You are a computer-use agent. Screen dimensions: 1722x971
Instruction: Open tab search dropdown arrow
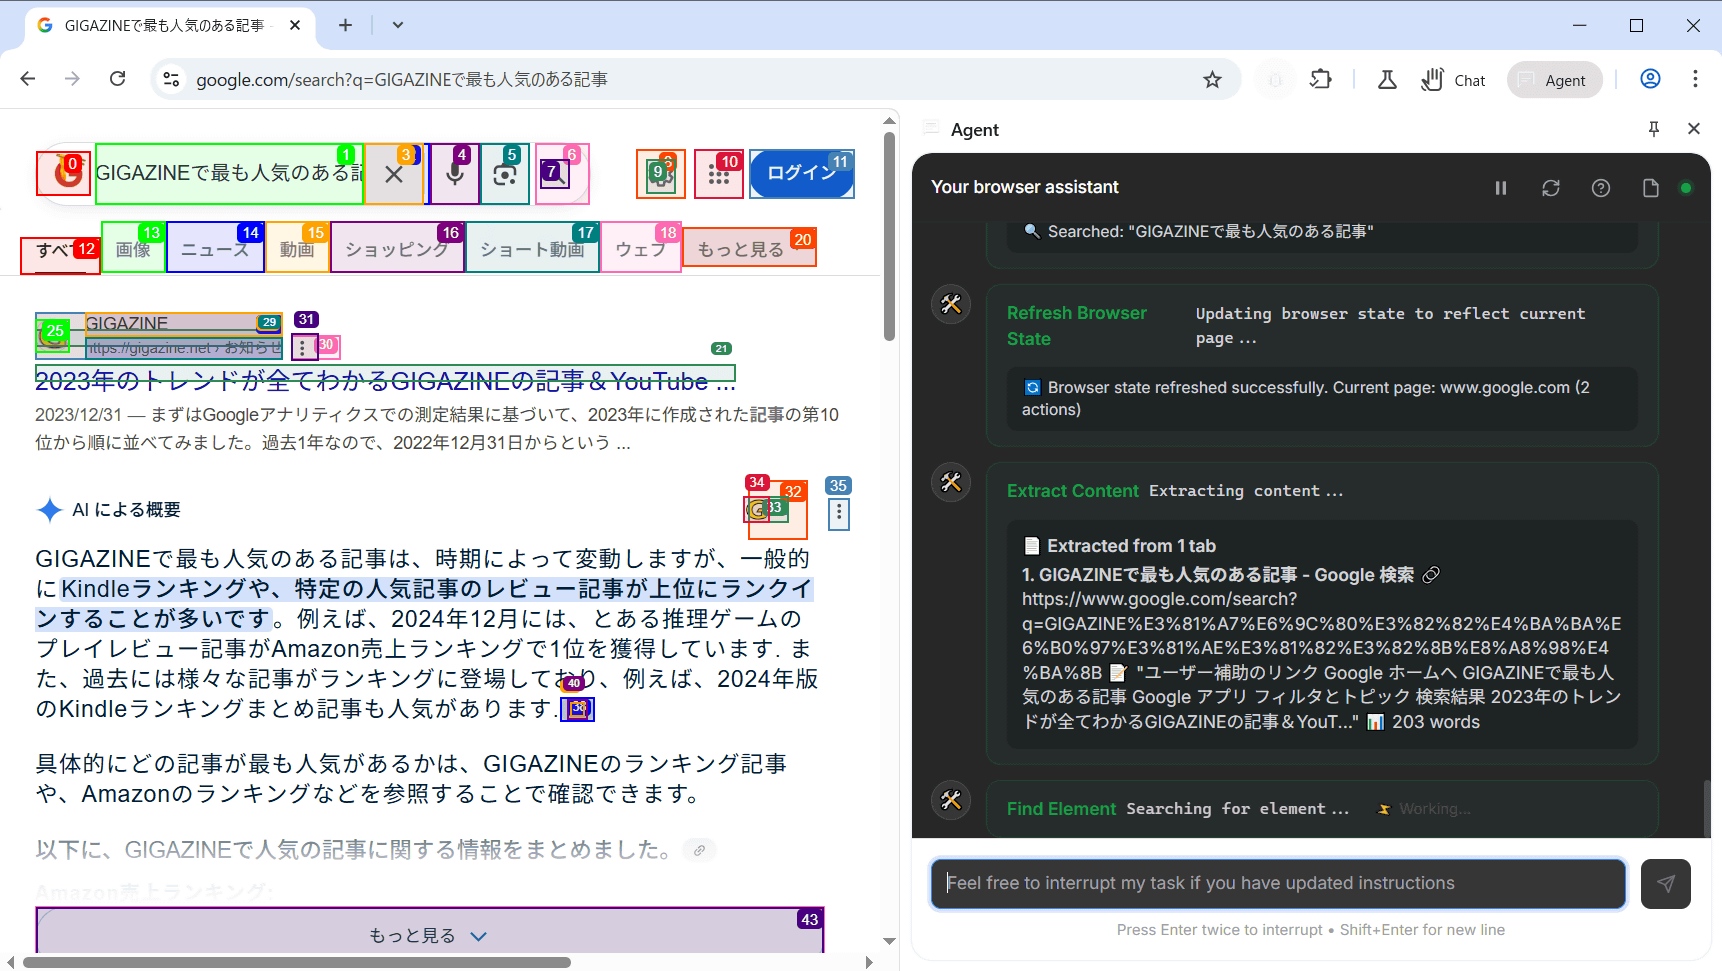[x=398, y=25]
